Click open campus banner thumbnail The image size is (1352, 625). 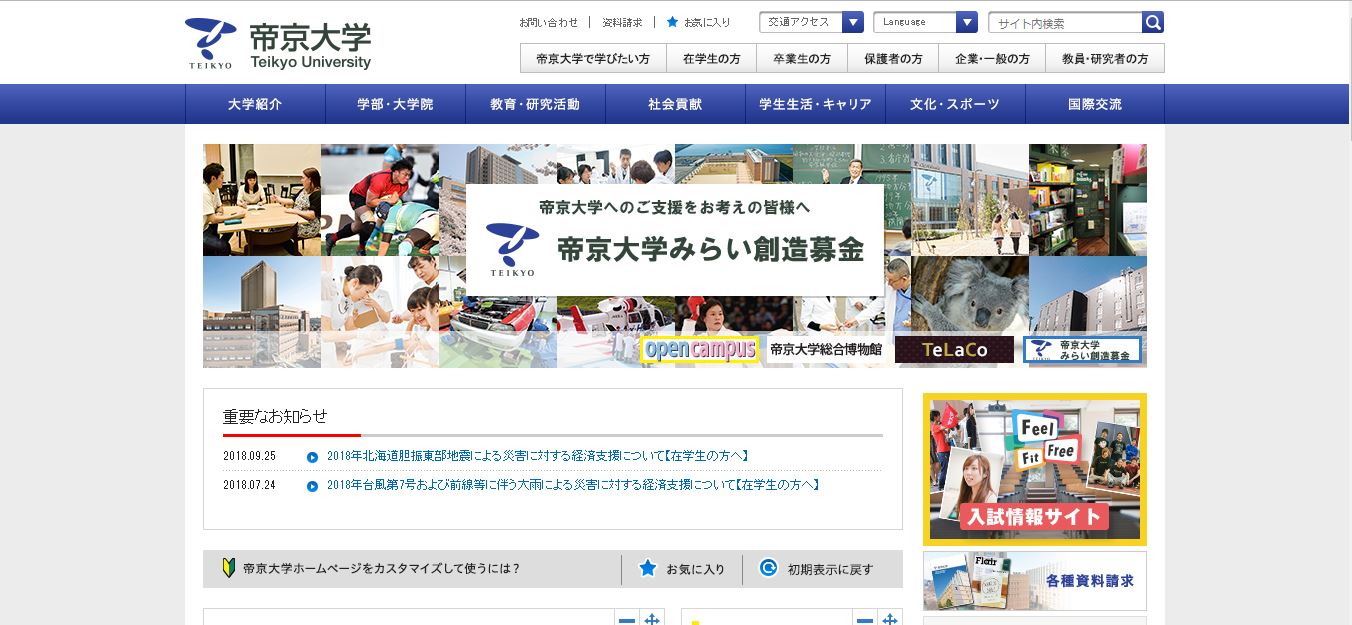(700, 349)
